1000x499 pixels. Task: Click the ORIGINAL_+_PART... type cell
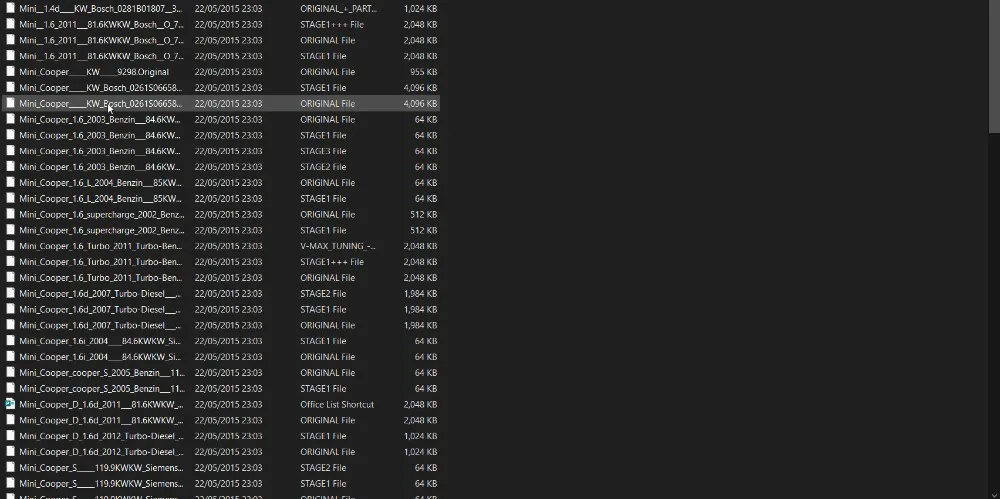pos(338,9)
